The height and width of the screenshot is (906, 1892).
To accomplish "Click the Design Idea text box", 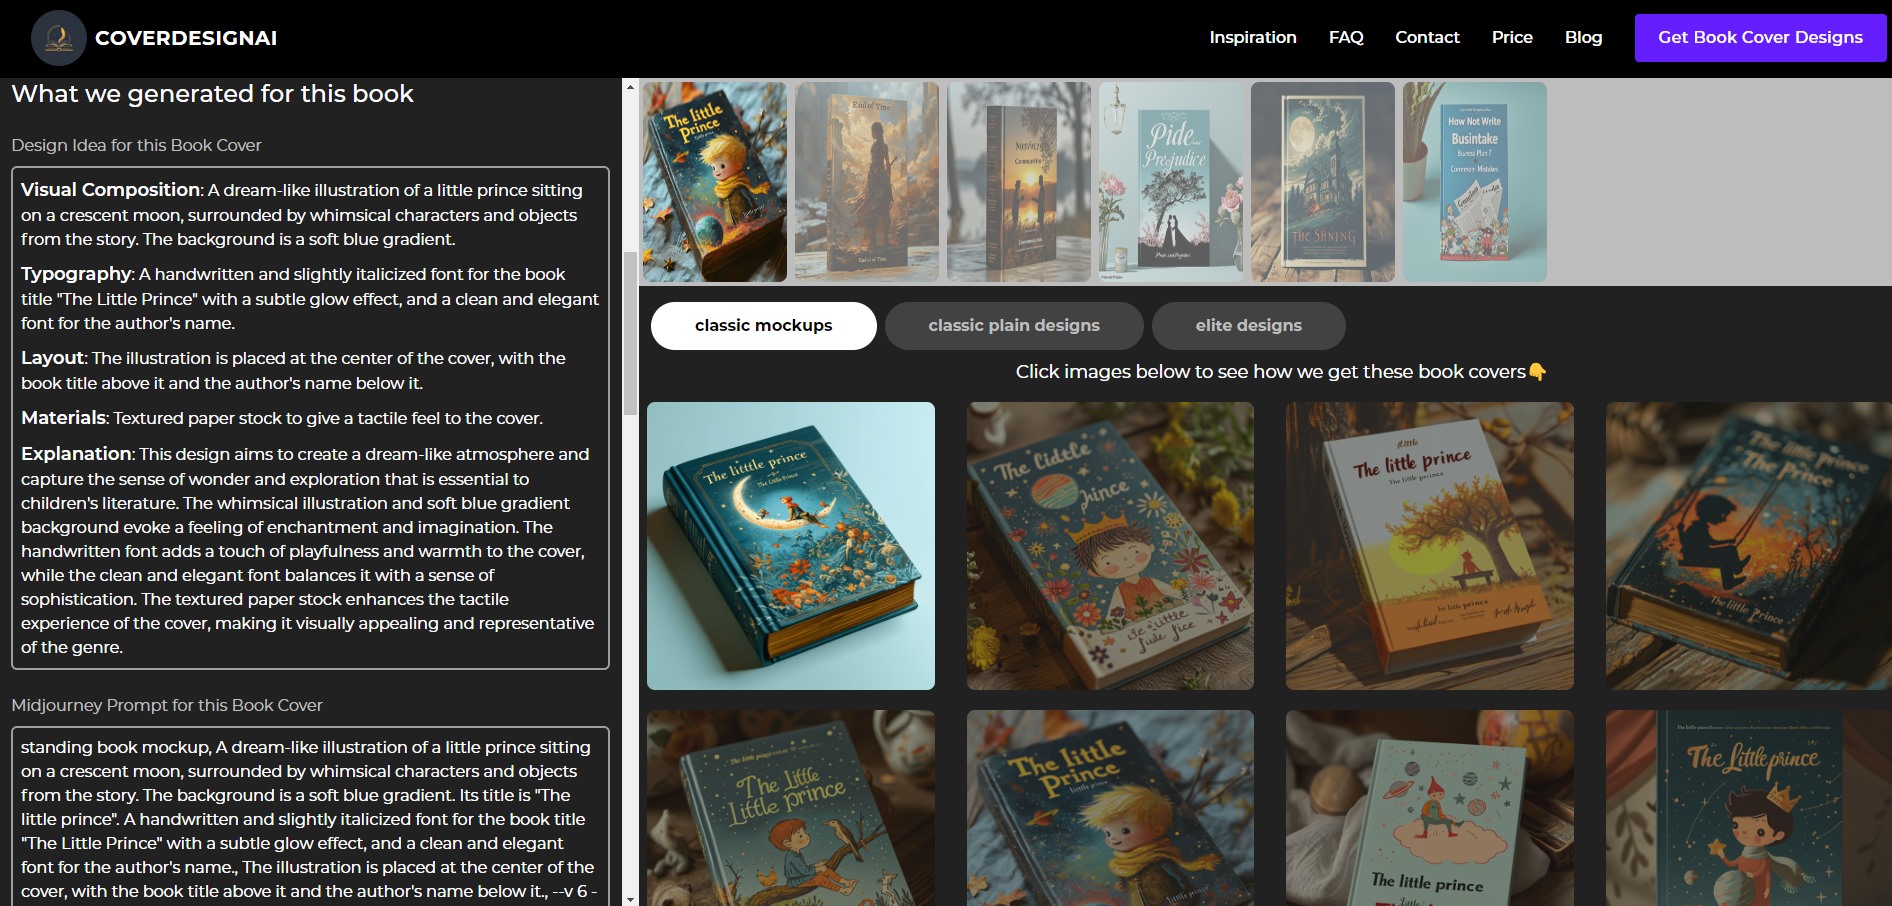I will pos(310,418).
